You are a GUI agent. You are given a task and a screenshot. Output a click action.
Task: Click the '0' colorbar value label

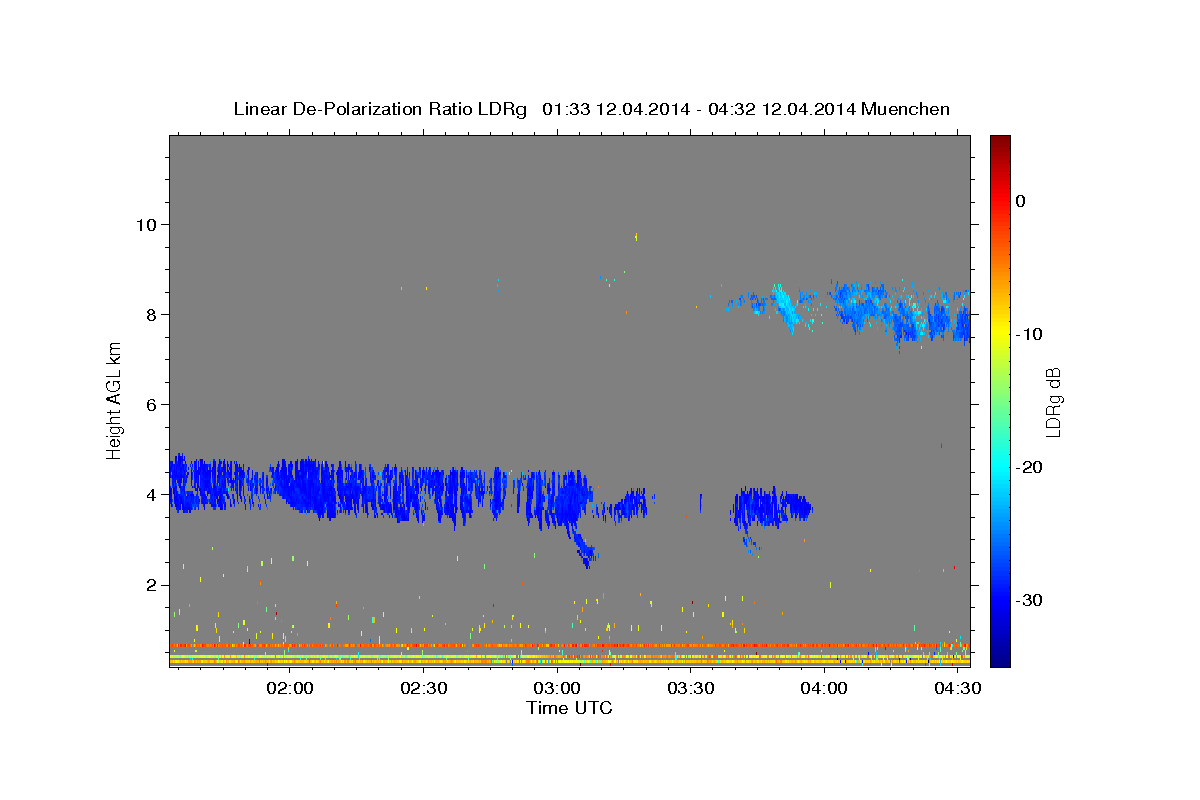click(x=1020, y=201)
